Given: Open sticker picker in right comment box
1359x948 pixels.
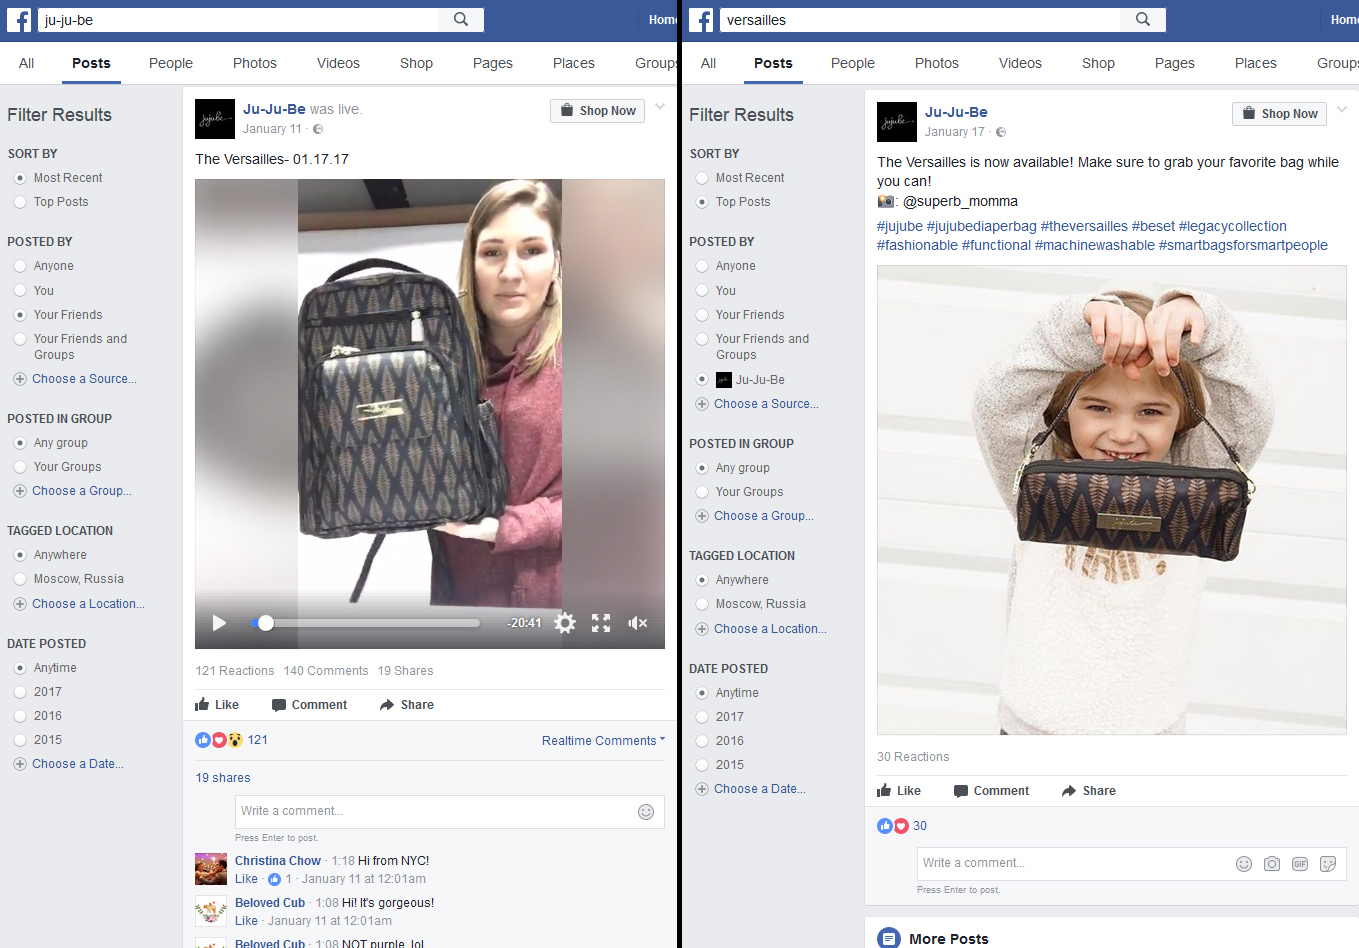Looking at the screenshot, I should [1328, 864].
